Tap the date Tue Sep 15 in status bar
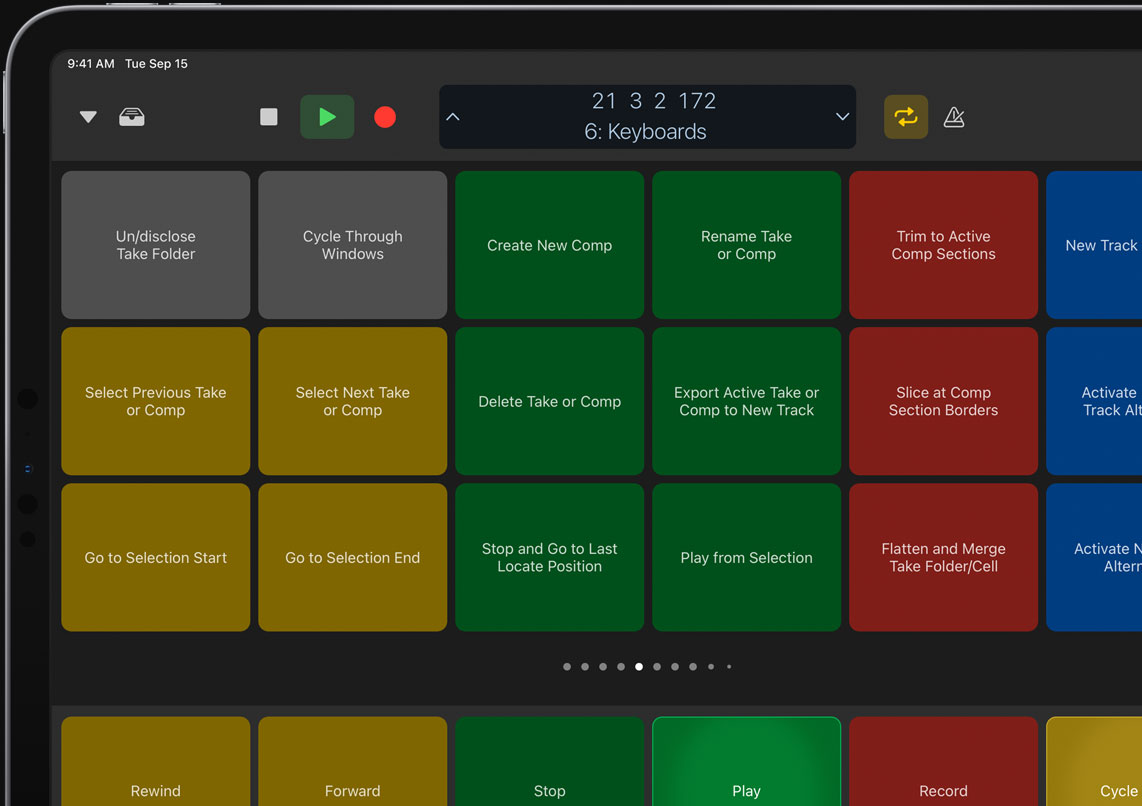Viewport: 1142px width, 806px height. click(x=157, y=63)
